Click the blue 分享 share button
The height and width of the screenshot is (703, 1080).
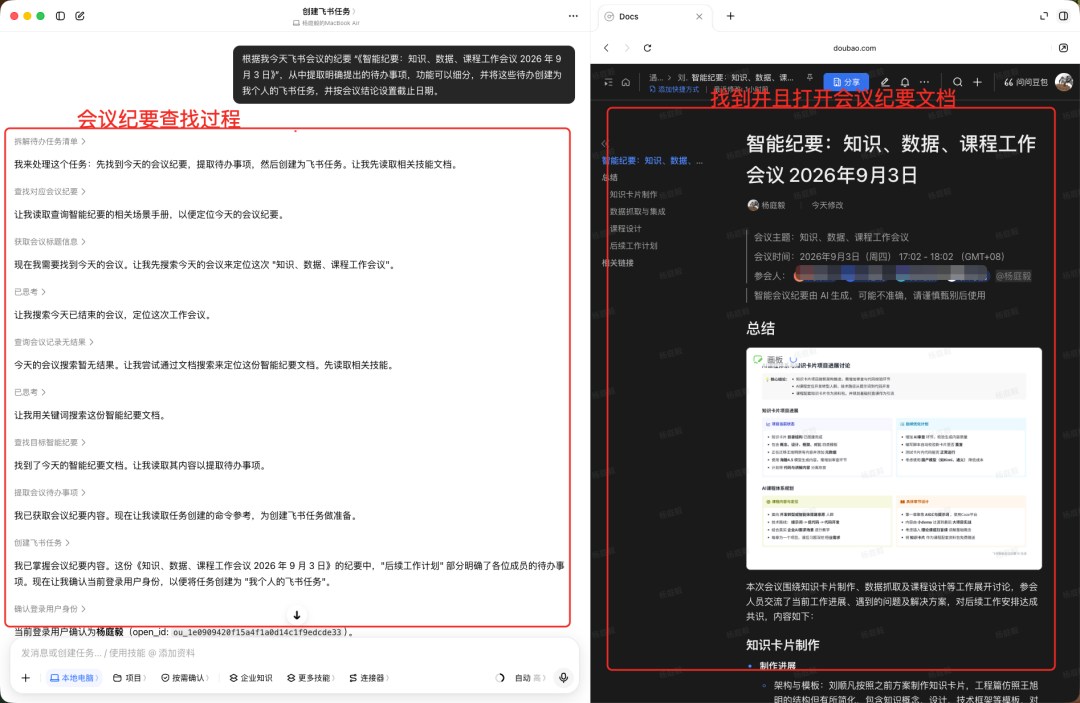coord(847,82)
